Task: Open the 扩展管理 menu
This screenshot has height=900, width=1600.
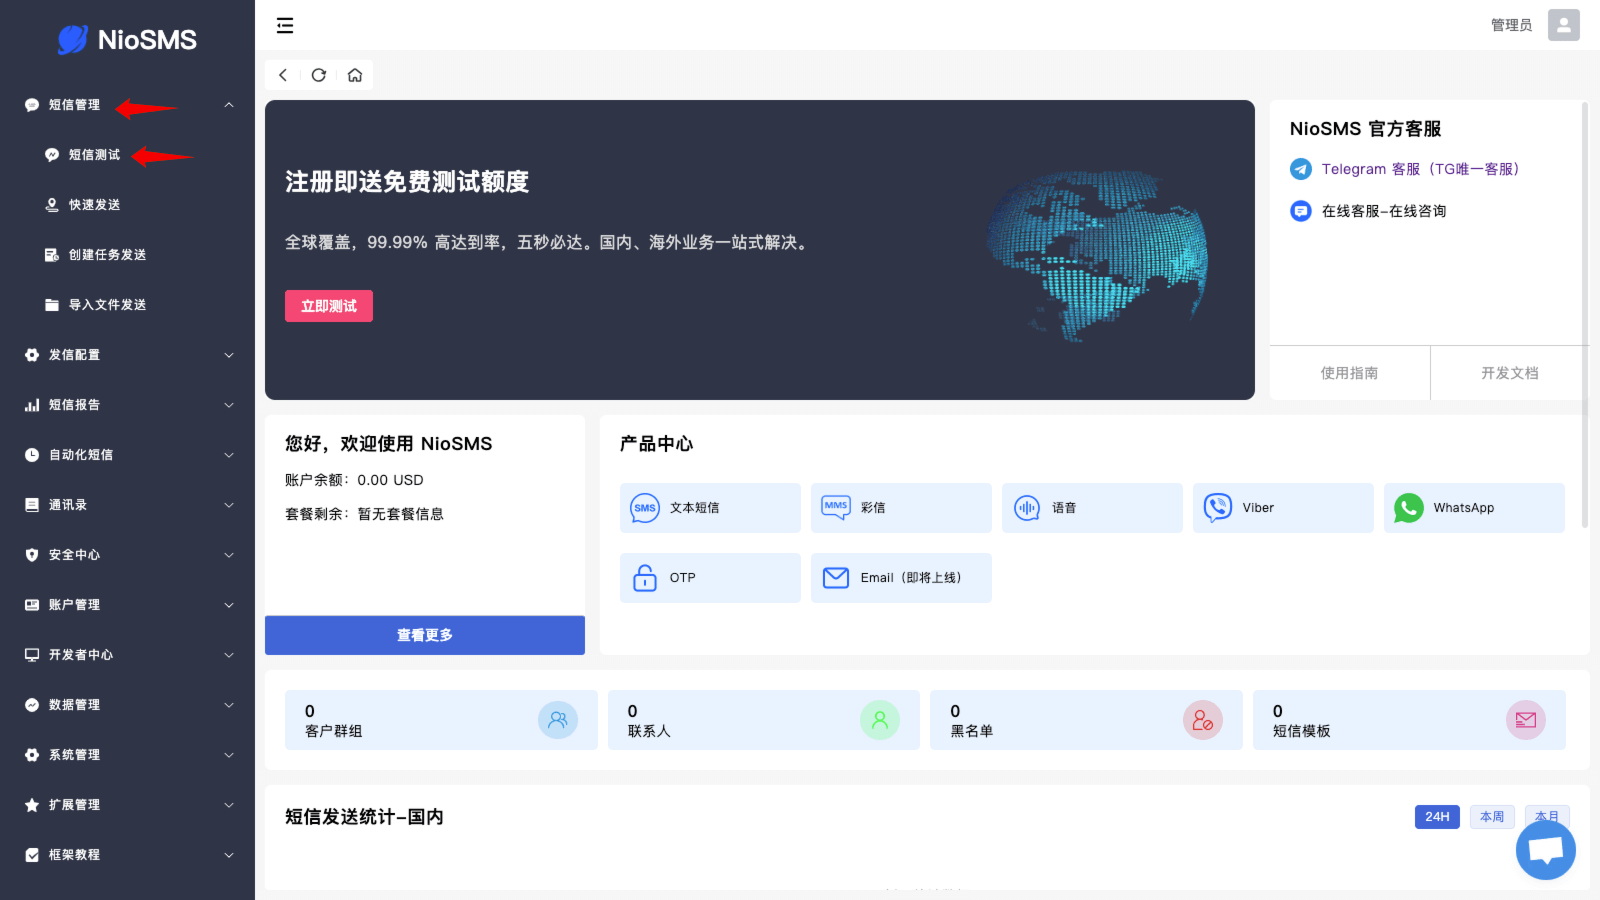Action: pyautogui.click(x=127, y=805)
